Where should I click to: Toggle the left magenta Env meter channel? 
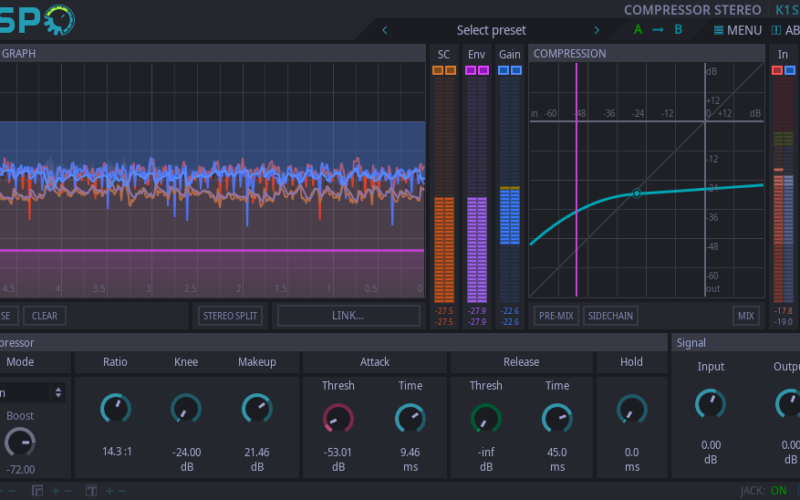[470, 71]
